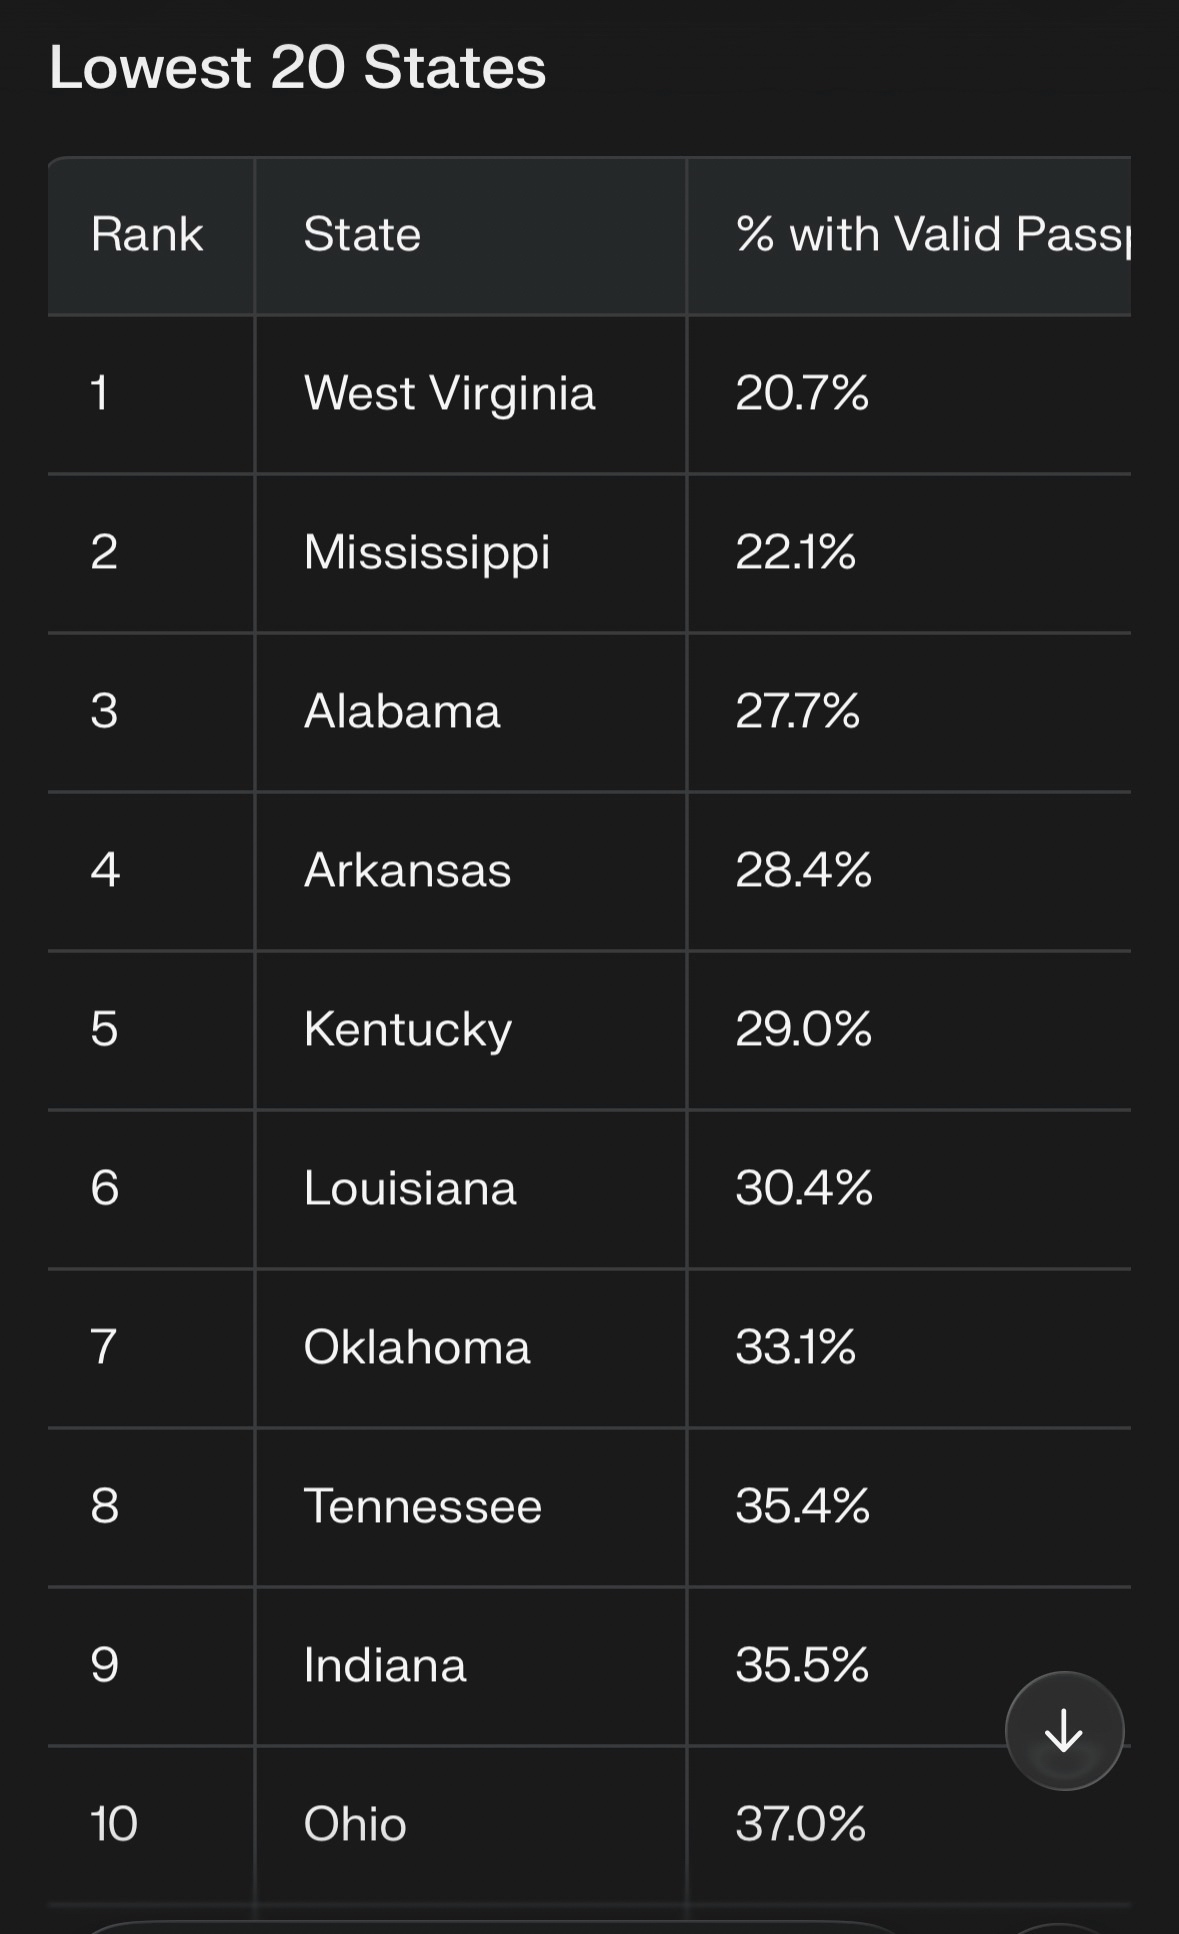Tap the scroll-to-bottom arrow button
The image size is (1179, 1934).
[x=1064, y=1730]
